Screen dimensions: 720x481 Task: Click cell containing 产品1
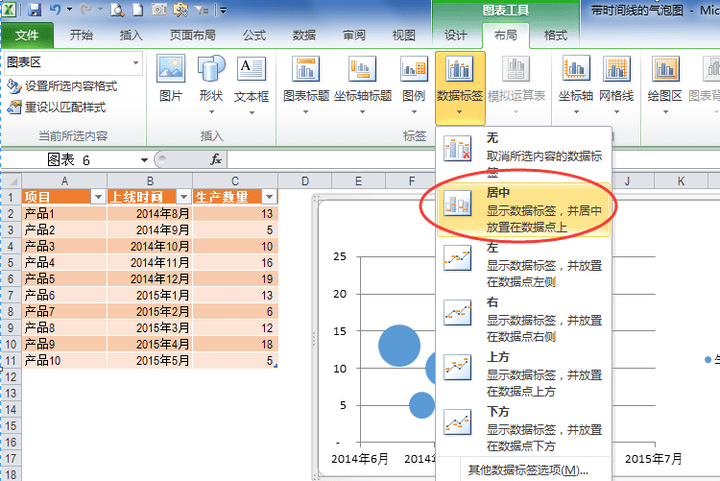[64, 214]
